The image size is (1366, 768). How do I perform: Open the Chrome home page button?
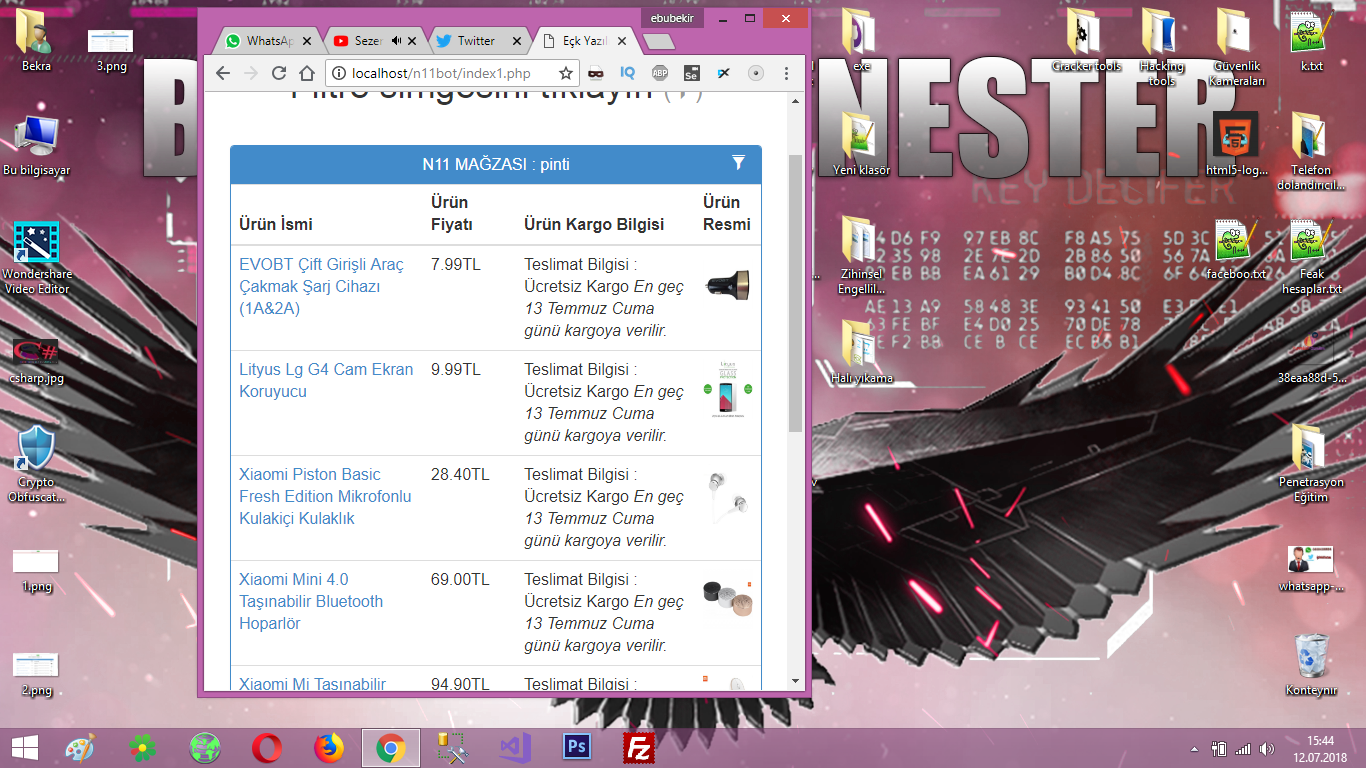308,73
